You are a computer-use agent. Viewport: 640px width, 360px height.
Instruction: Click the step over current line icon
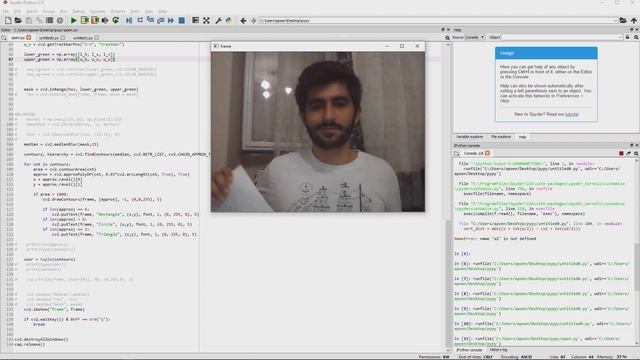point(140,20)
